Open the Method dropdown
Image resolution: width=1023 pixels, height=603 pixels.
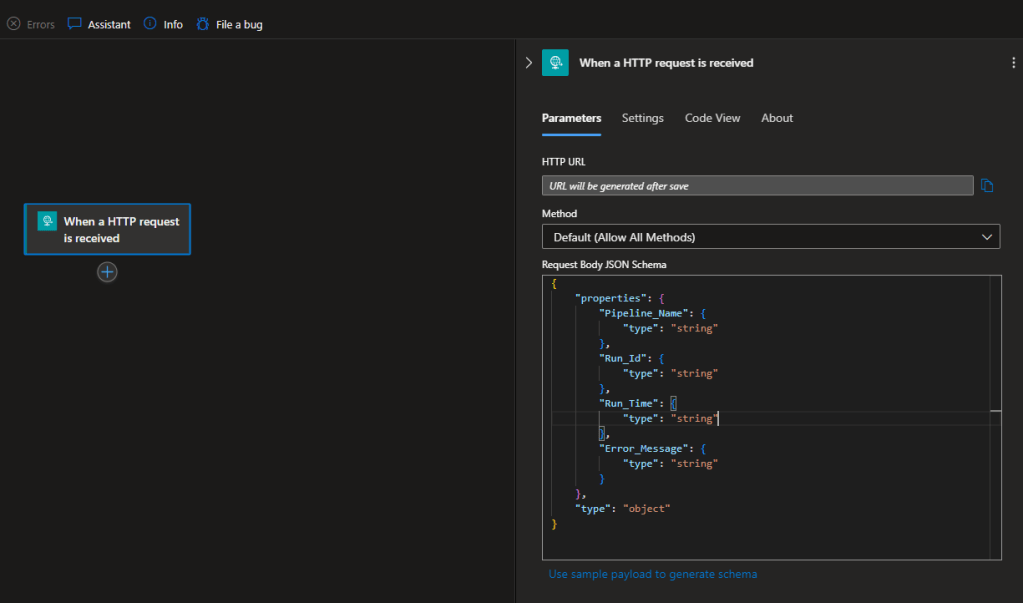[x=770, y=237]
